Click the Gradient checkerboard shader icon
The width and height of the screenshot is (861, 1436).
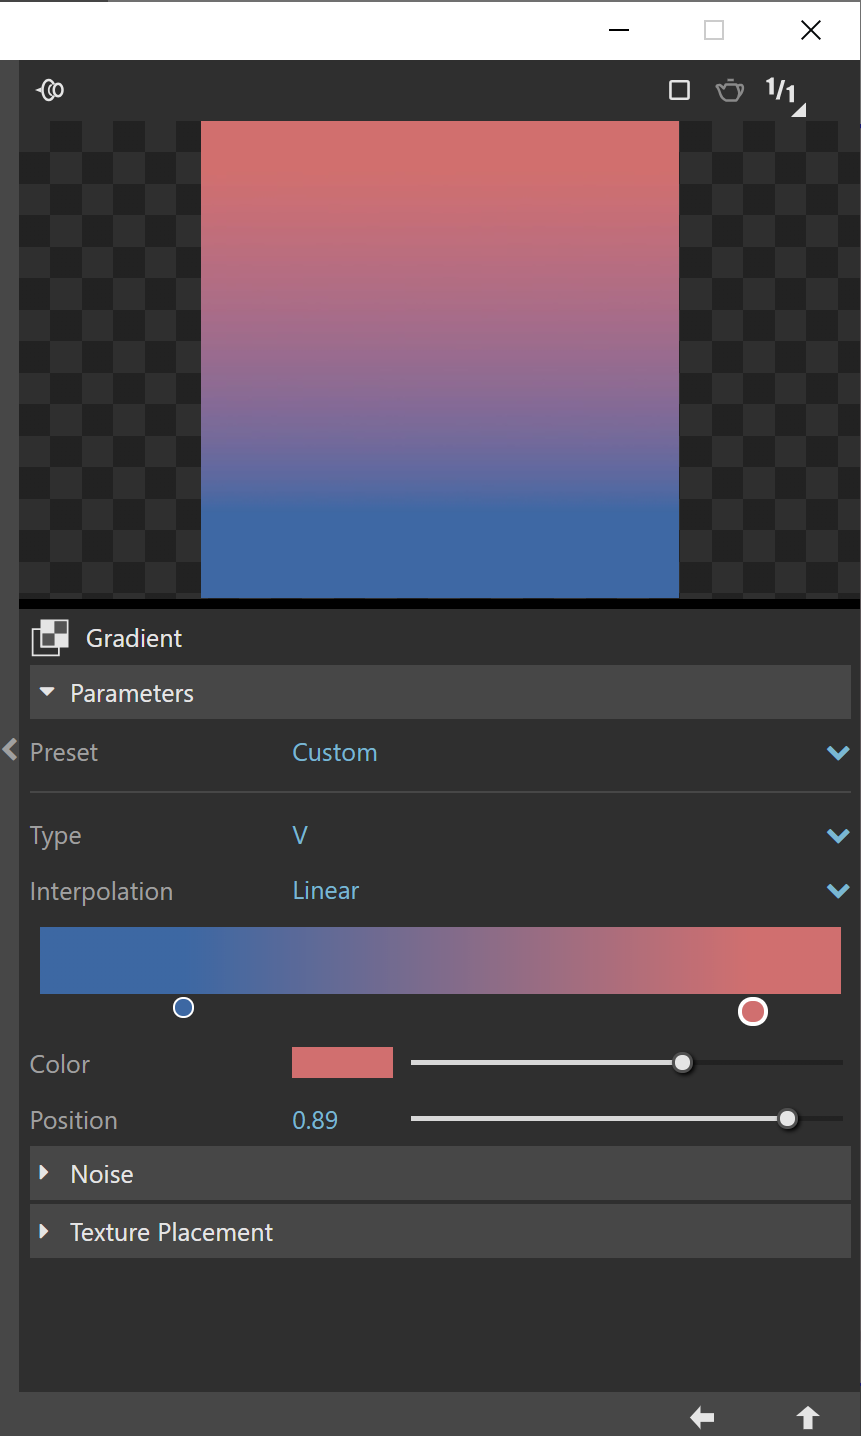[x=50, y=638]
